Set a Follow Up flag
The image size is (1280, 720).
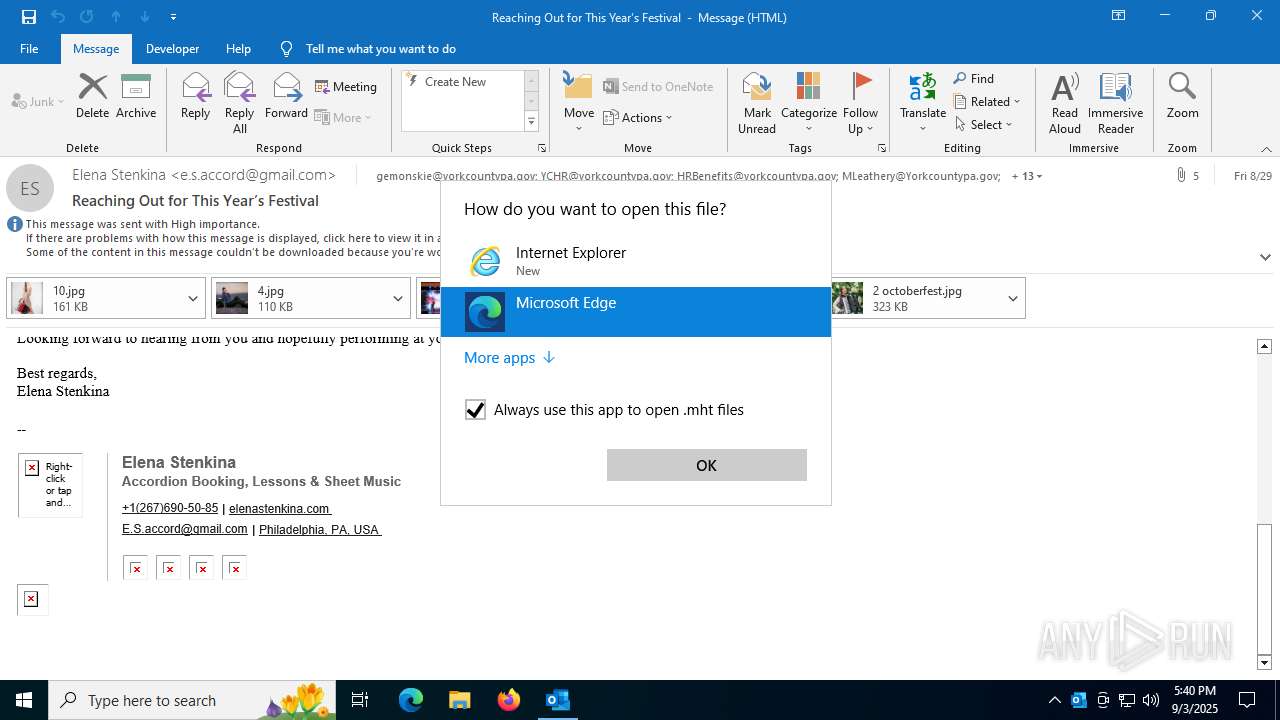tap(860, 103)
